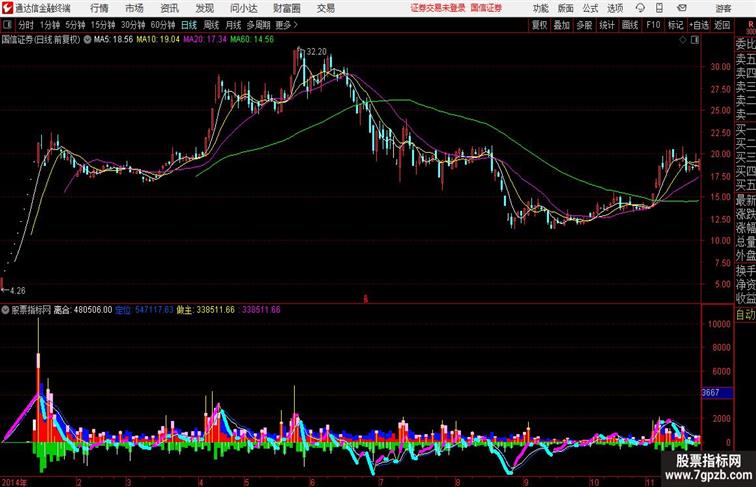Click the diamond icon at chart top-right

683,40
